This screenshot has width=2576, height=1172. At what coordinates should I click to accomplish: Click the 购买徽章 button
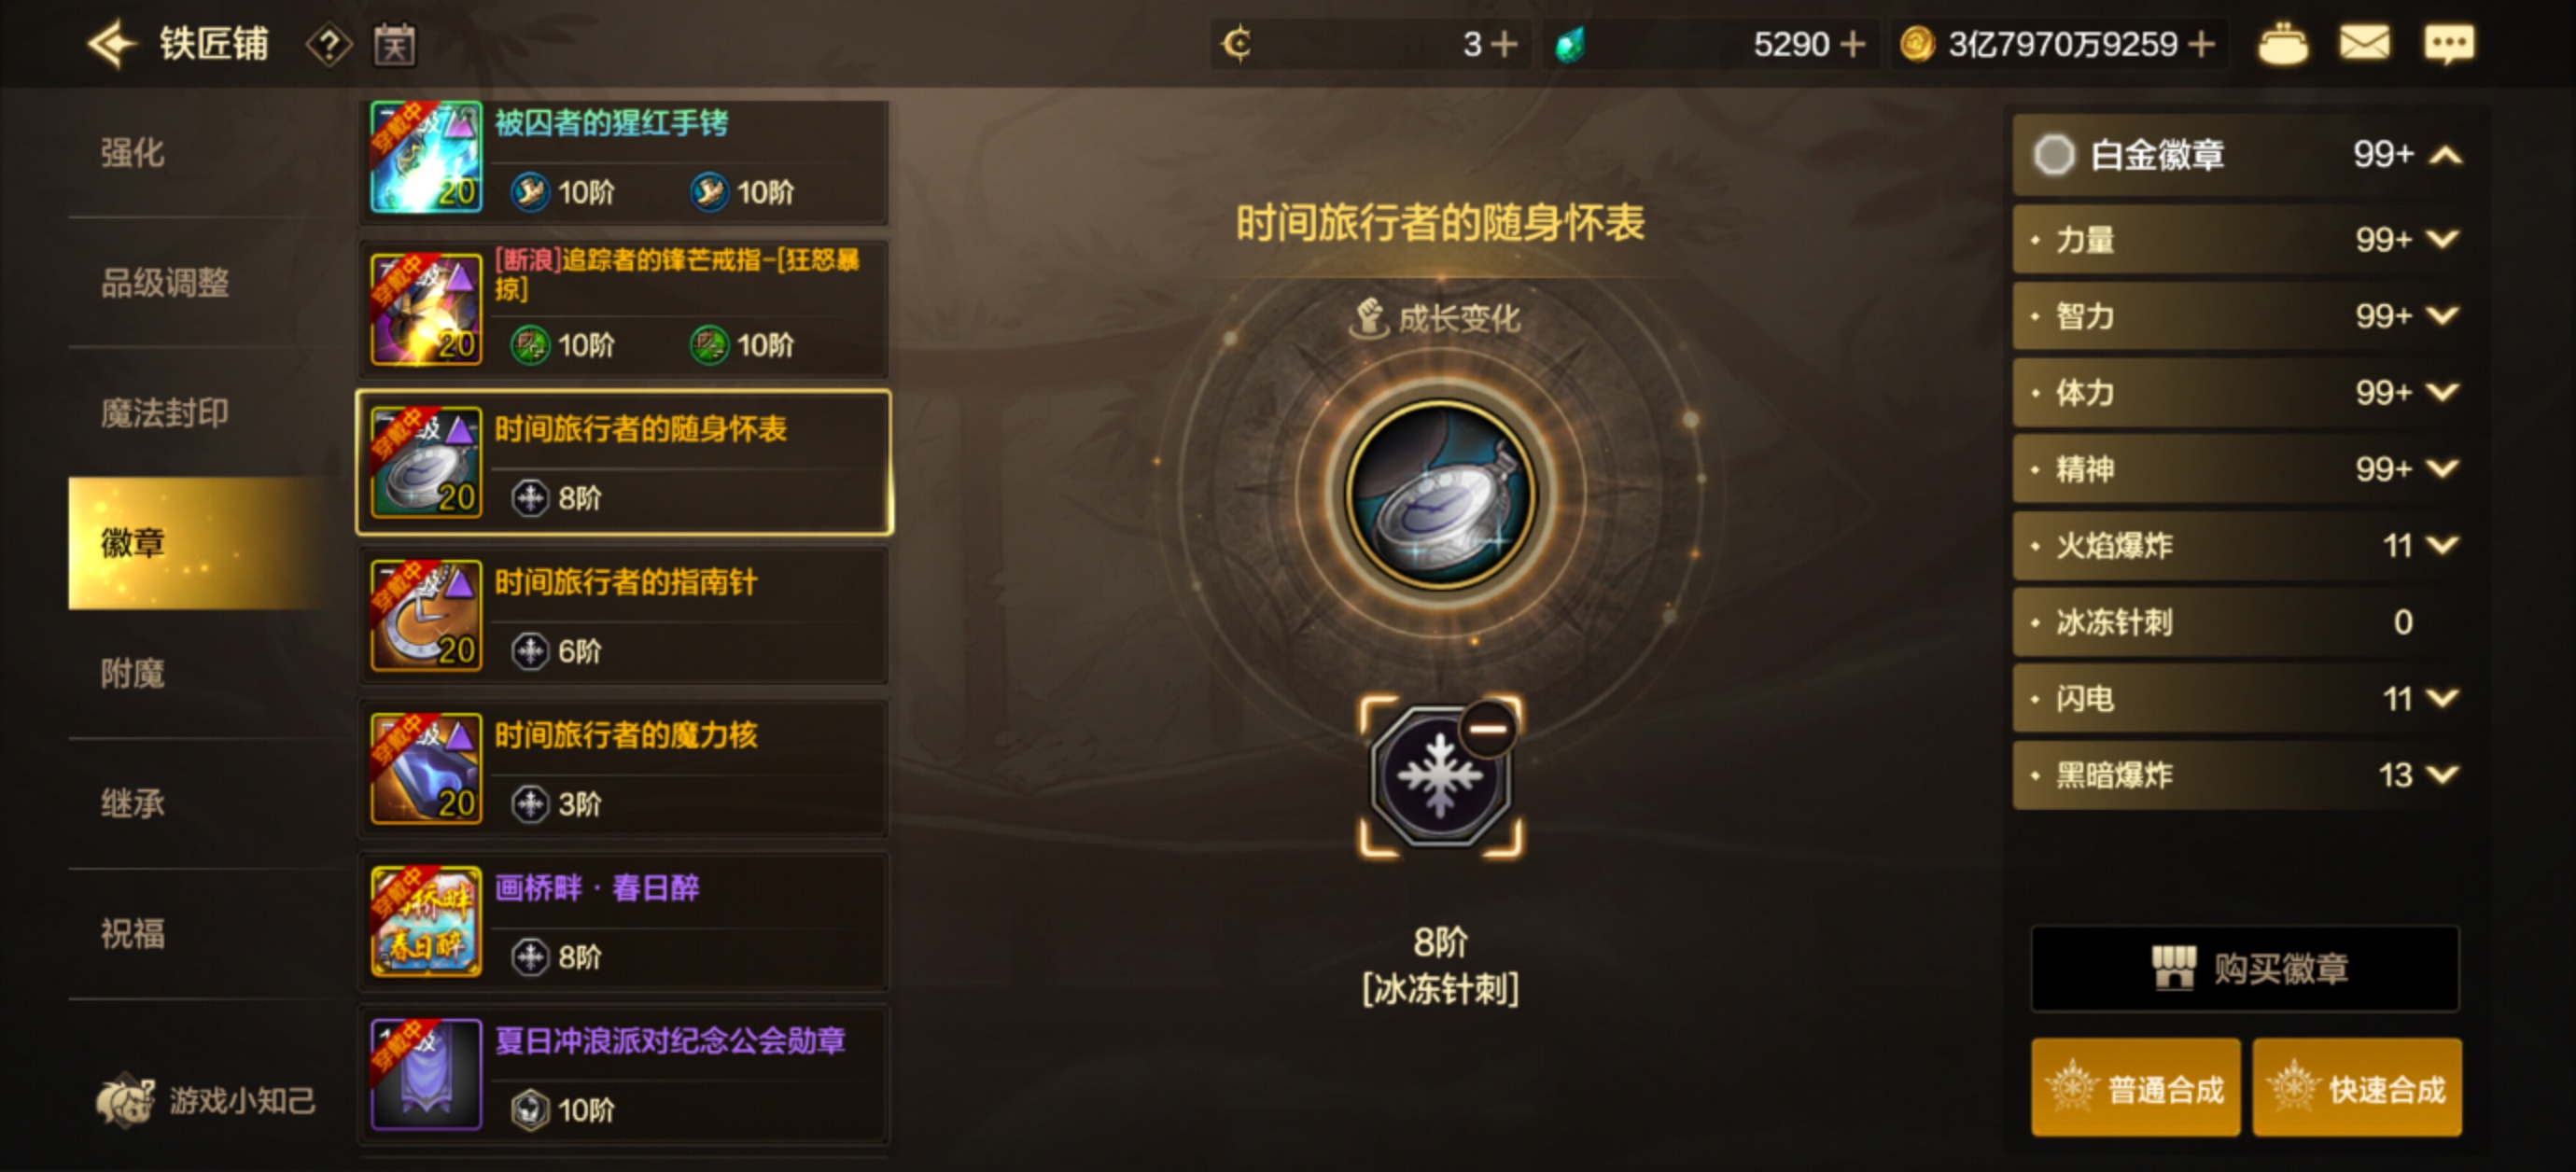[2244, 968]
